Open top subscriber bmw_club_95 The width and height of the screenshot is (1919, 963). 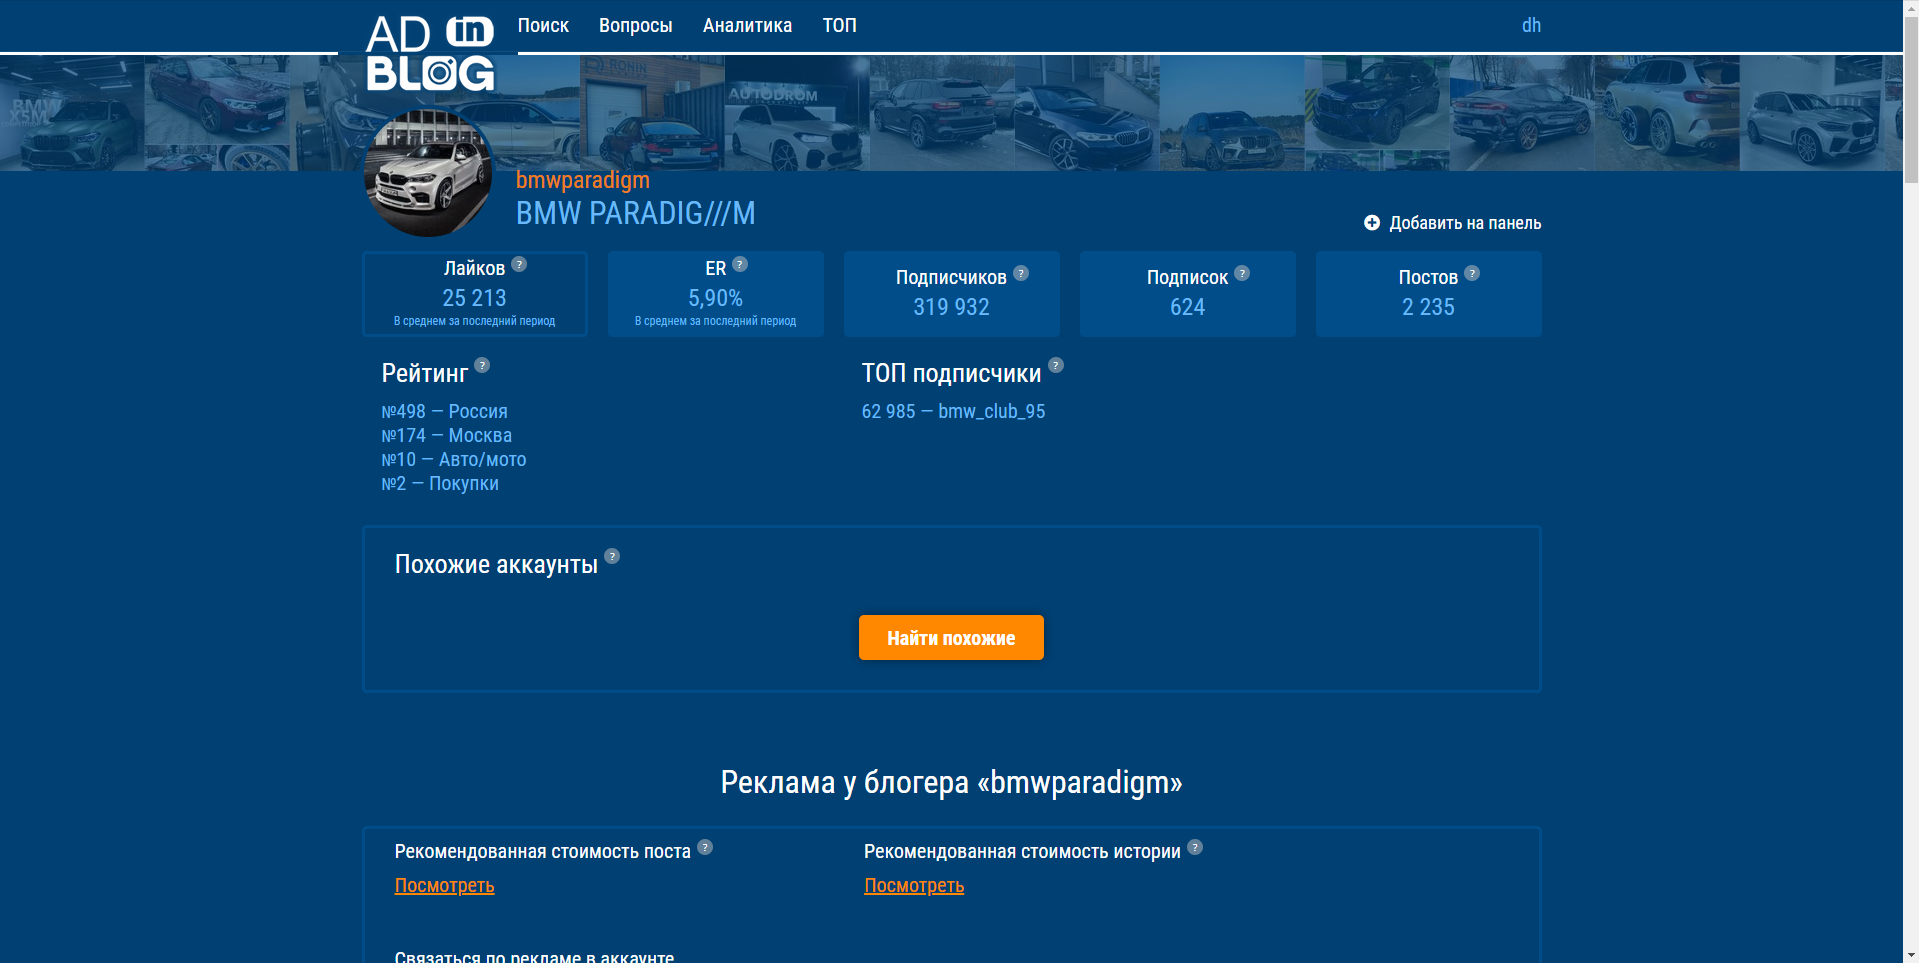tap(953, 412)
